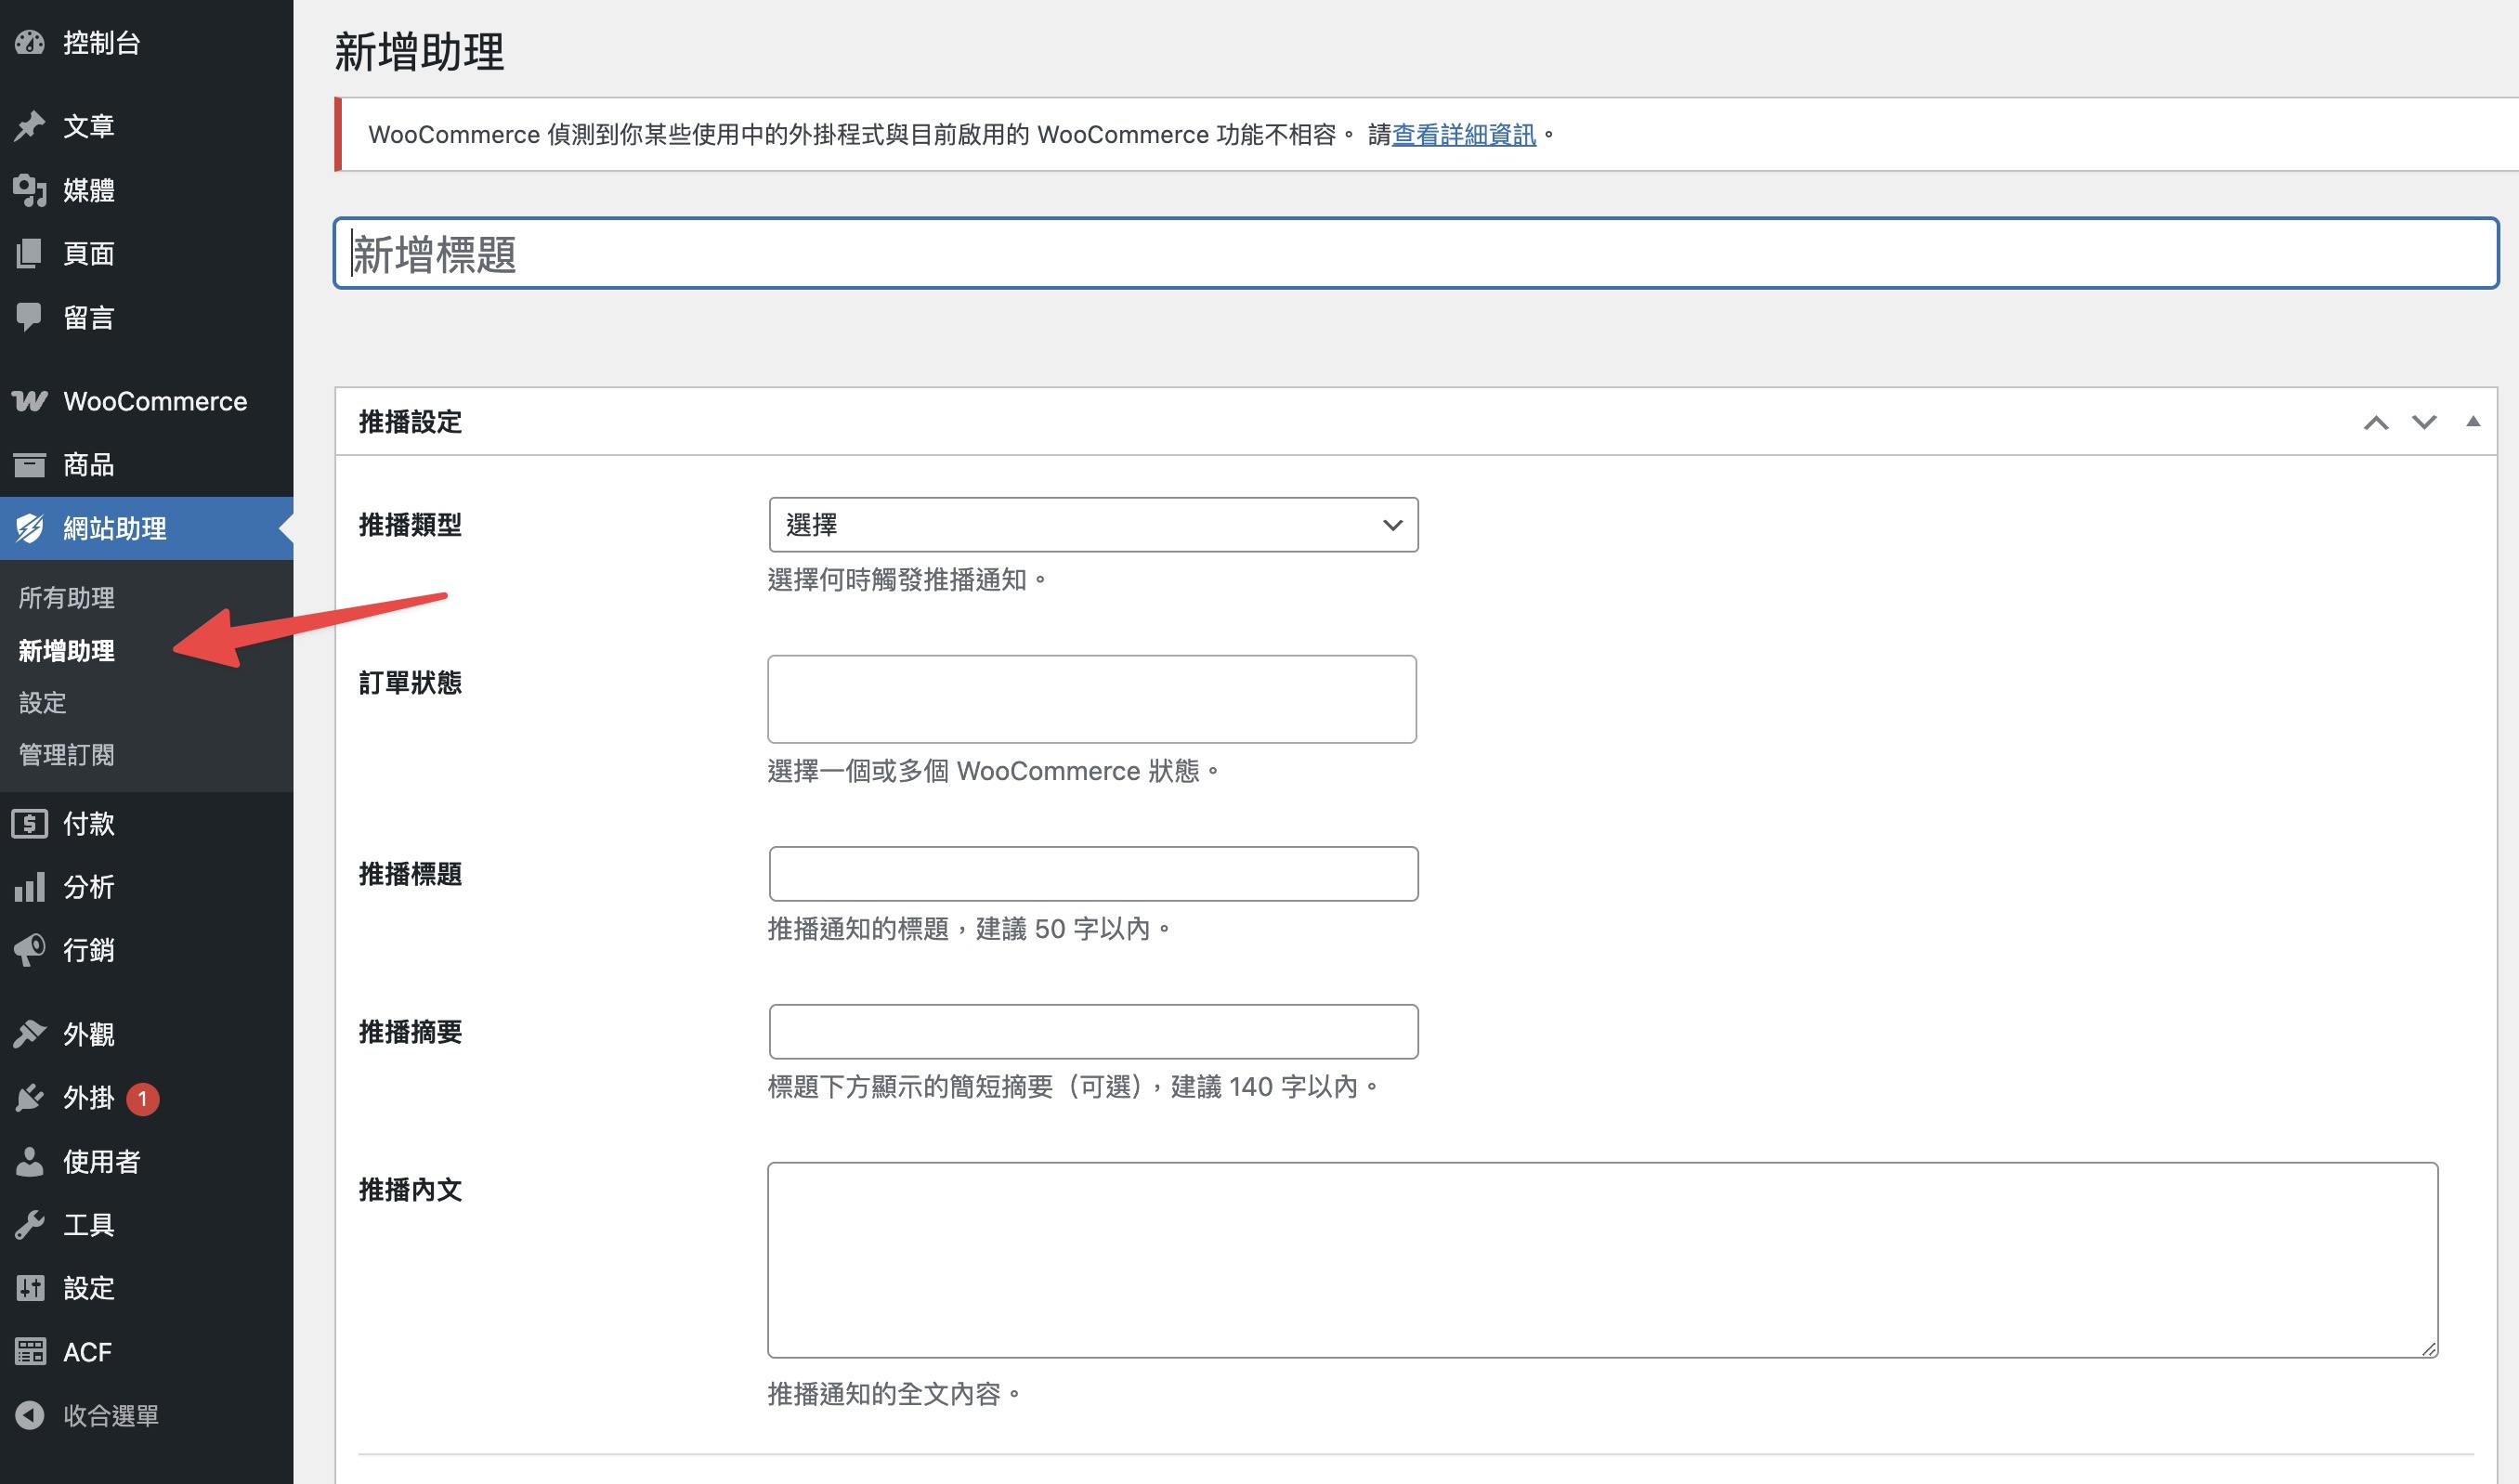Select the 網站助理 menu item
Viewport: 2519px width, 1484px height.
[147, 528]
